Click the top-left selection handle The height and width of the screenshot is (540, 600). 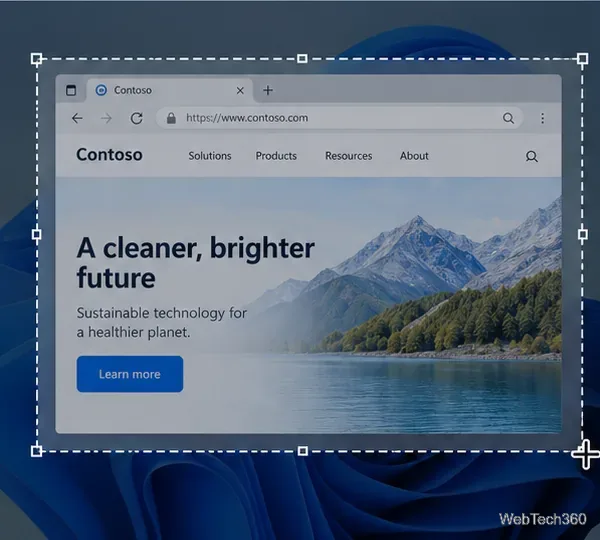pos(36,59)
